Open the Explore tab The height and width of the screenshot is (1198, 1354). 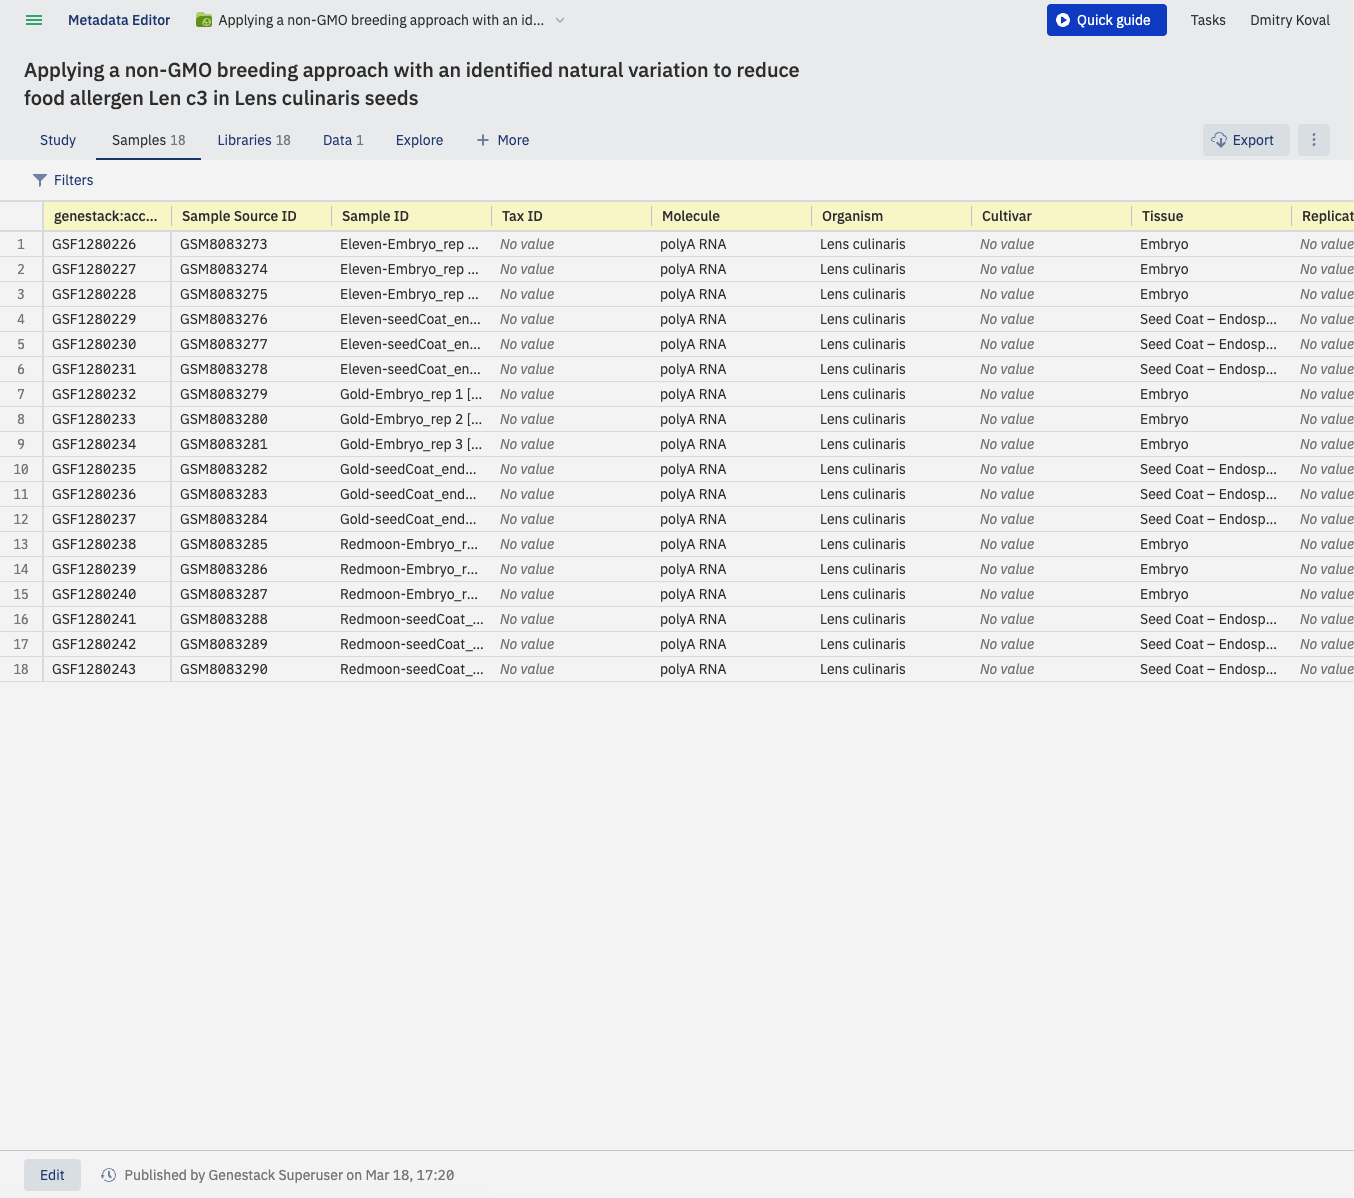tap(419, 140)
